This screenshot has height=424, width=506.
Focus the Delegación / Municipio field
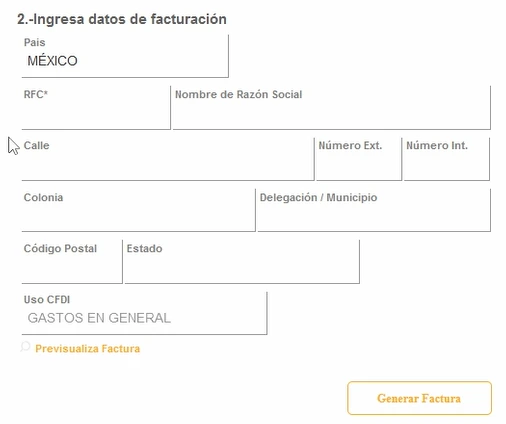click(374, 210)
